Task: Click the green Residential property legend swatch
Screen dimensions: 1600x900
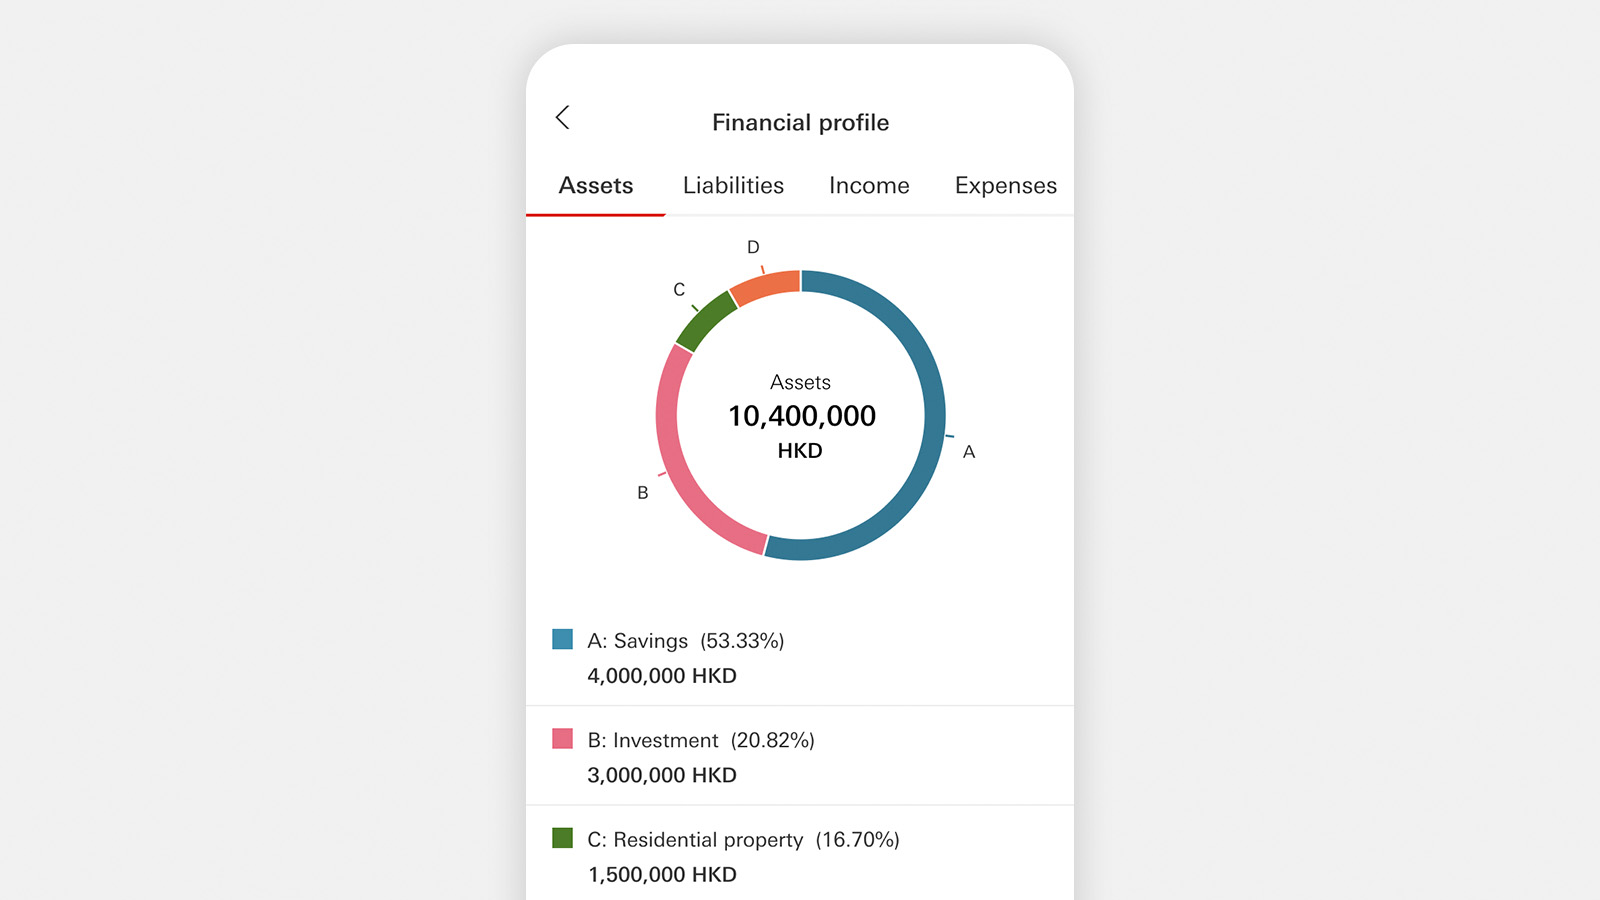Action: point(563,838)
